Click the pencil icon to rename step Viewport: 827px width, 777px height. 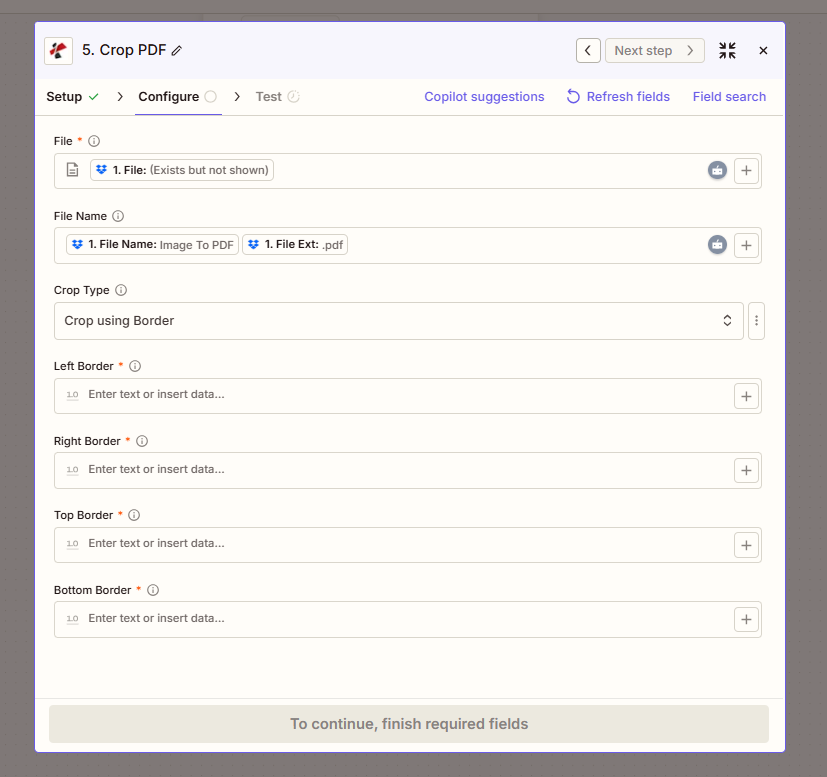pyautogui.click(x=177, y=51)
